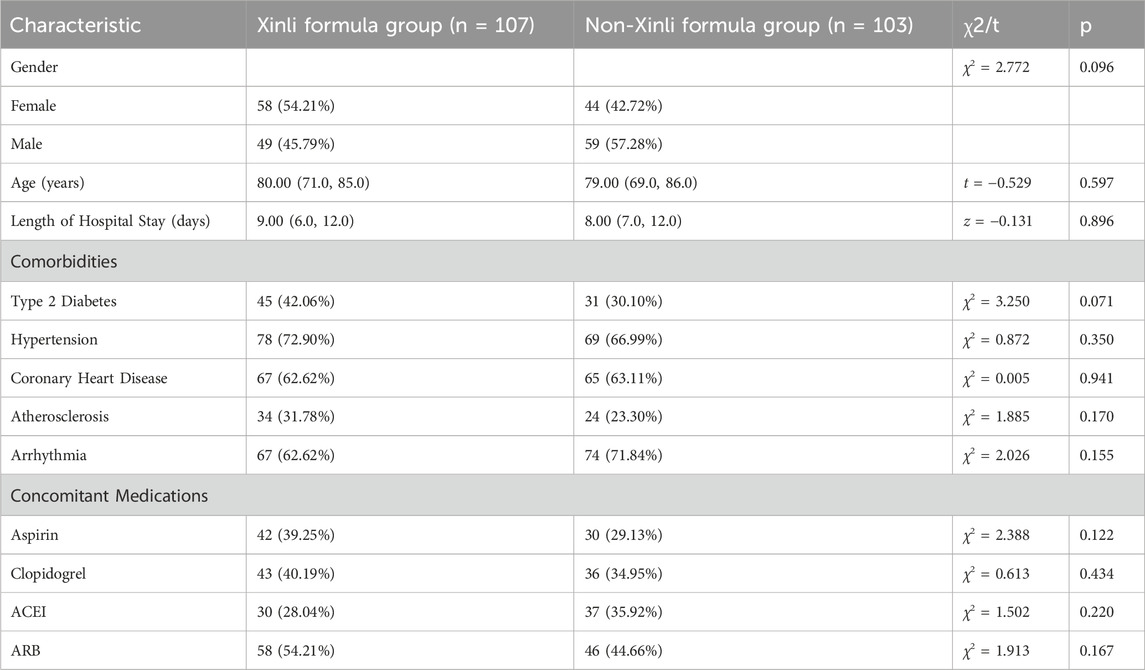Viewport: 1145px width, 670px height.
Task: Select the Length of Hospital Stay label
Action: (112, 221)
